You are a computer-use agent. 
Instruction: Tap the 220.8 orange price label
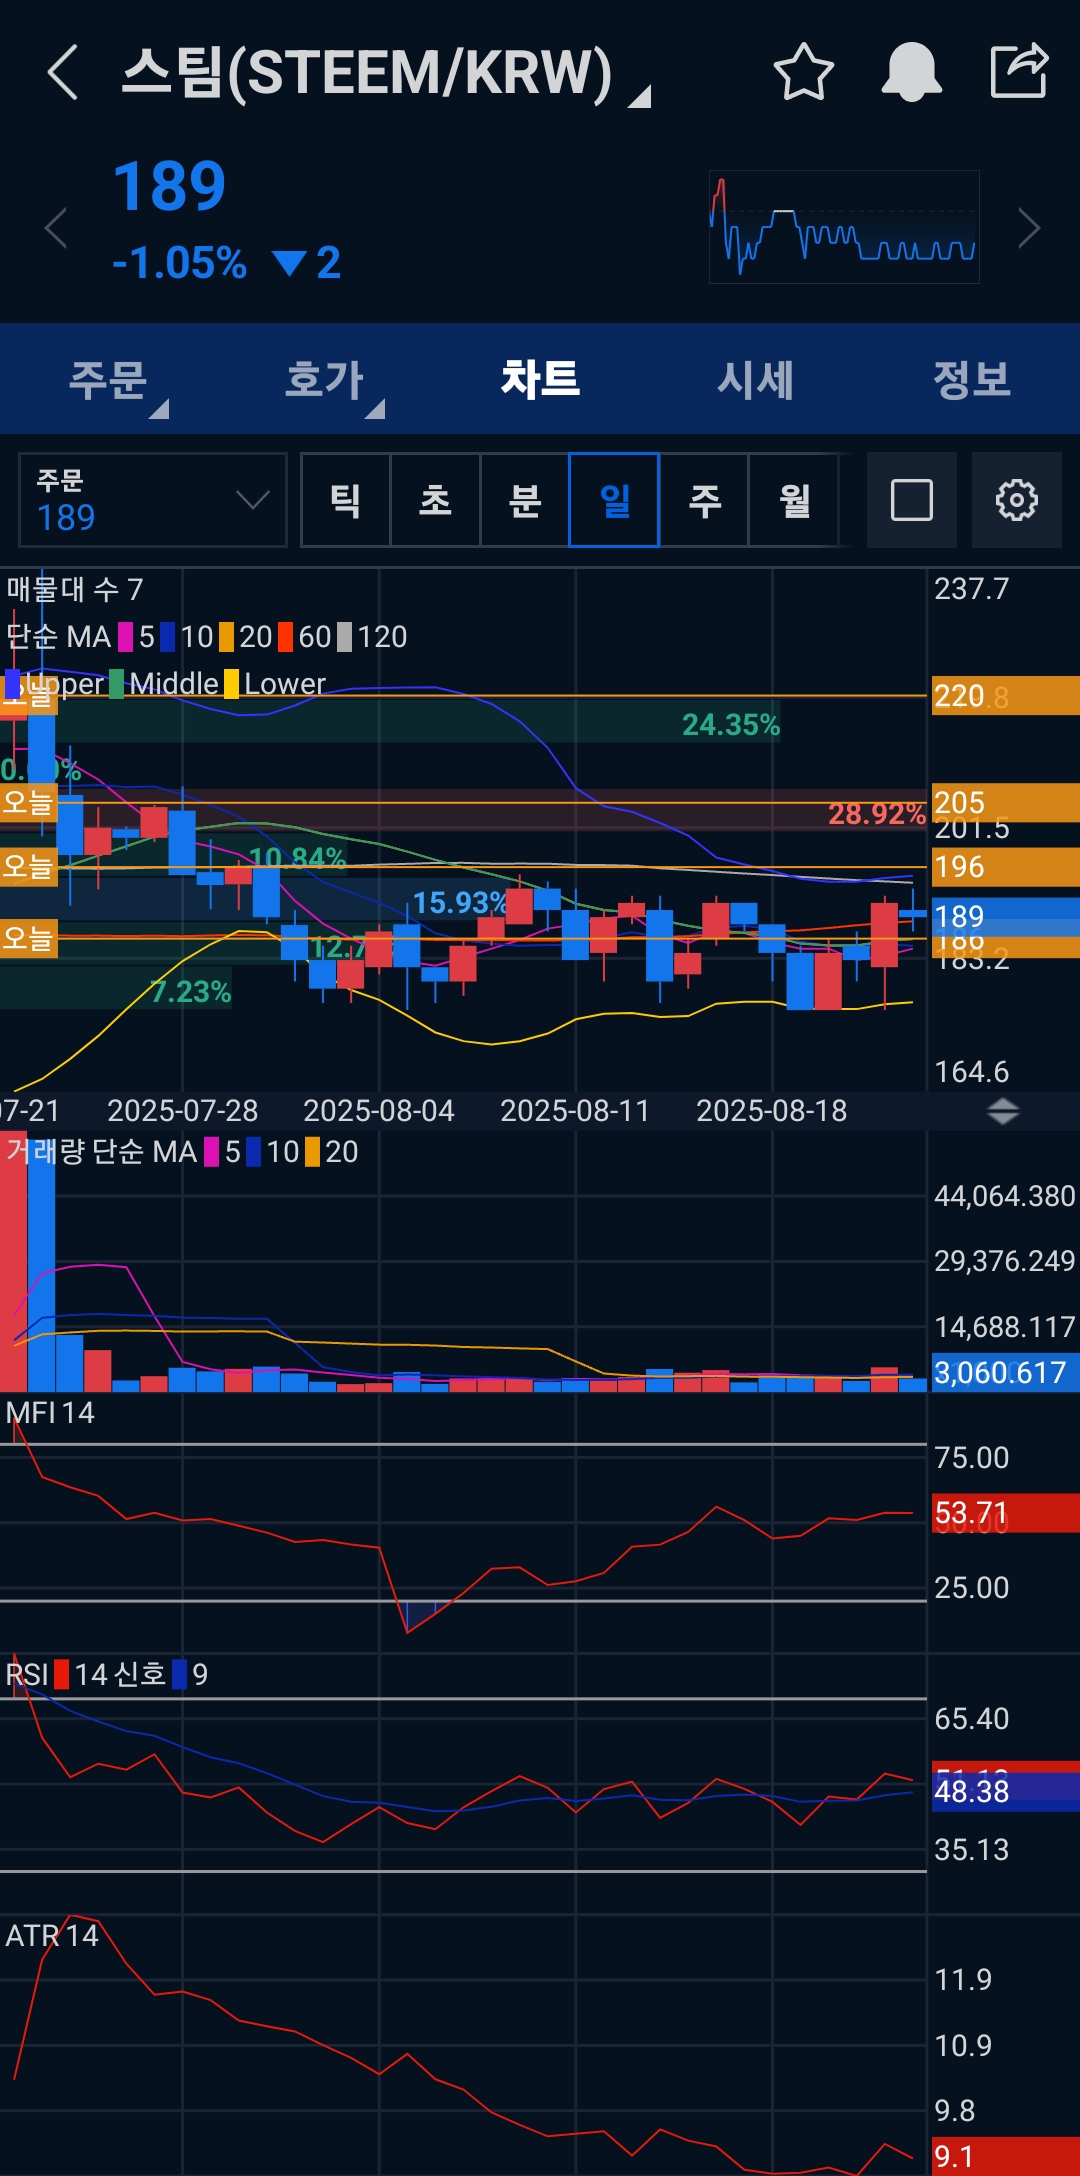pos(1005,695)
